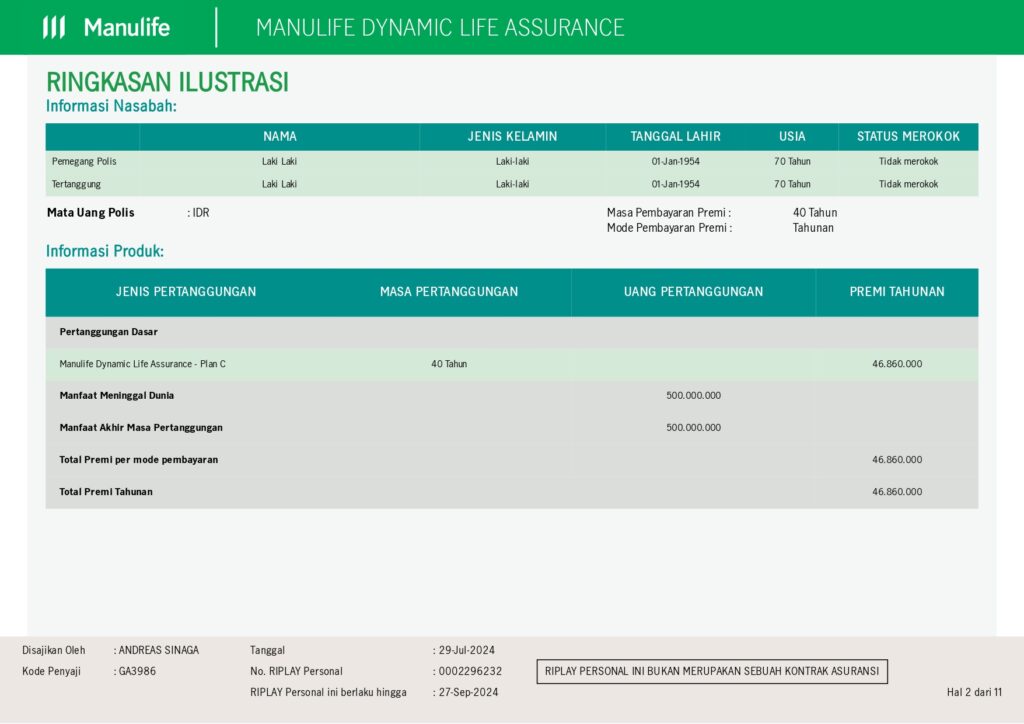The width and height of the screenshot is (1024, 724).
Task: Click 46.860.000 in Total Premi per mode row
Action: click(x=897, y=460)
